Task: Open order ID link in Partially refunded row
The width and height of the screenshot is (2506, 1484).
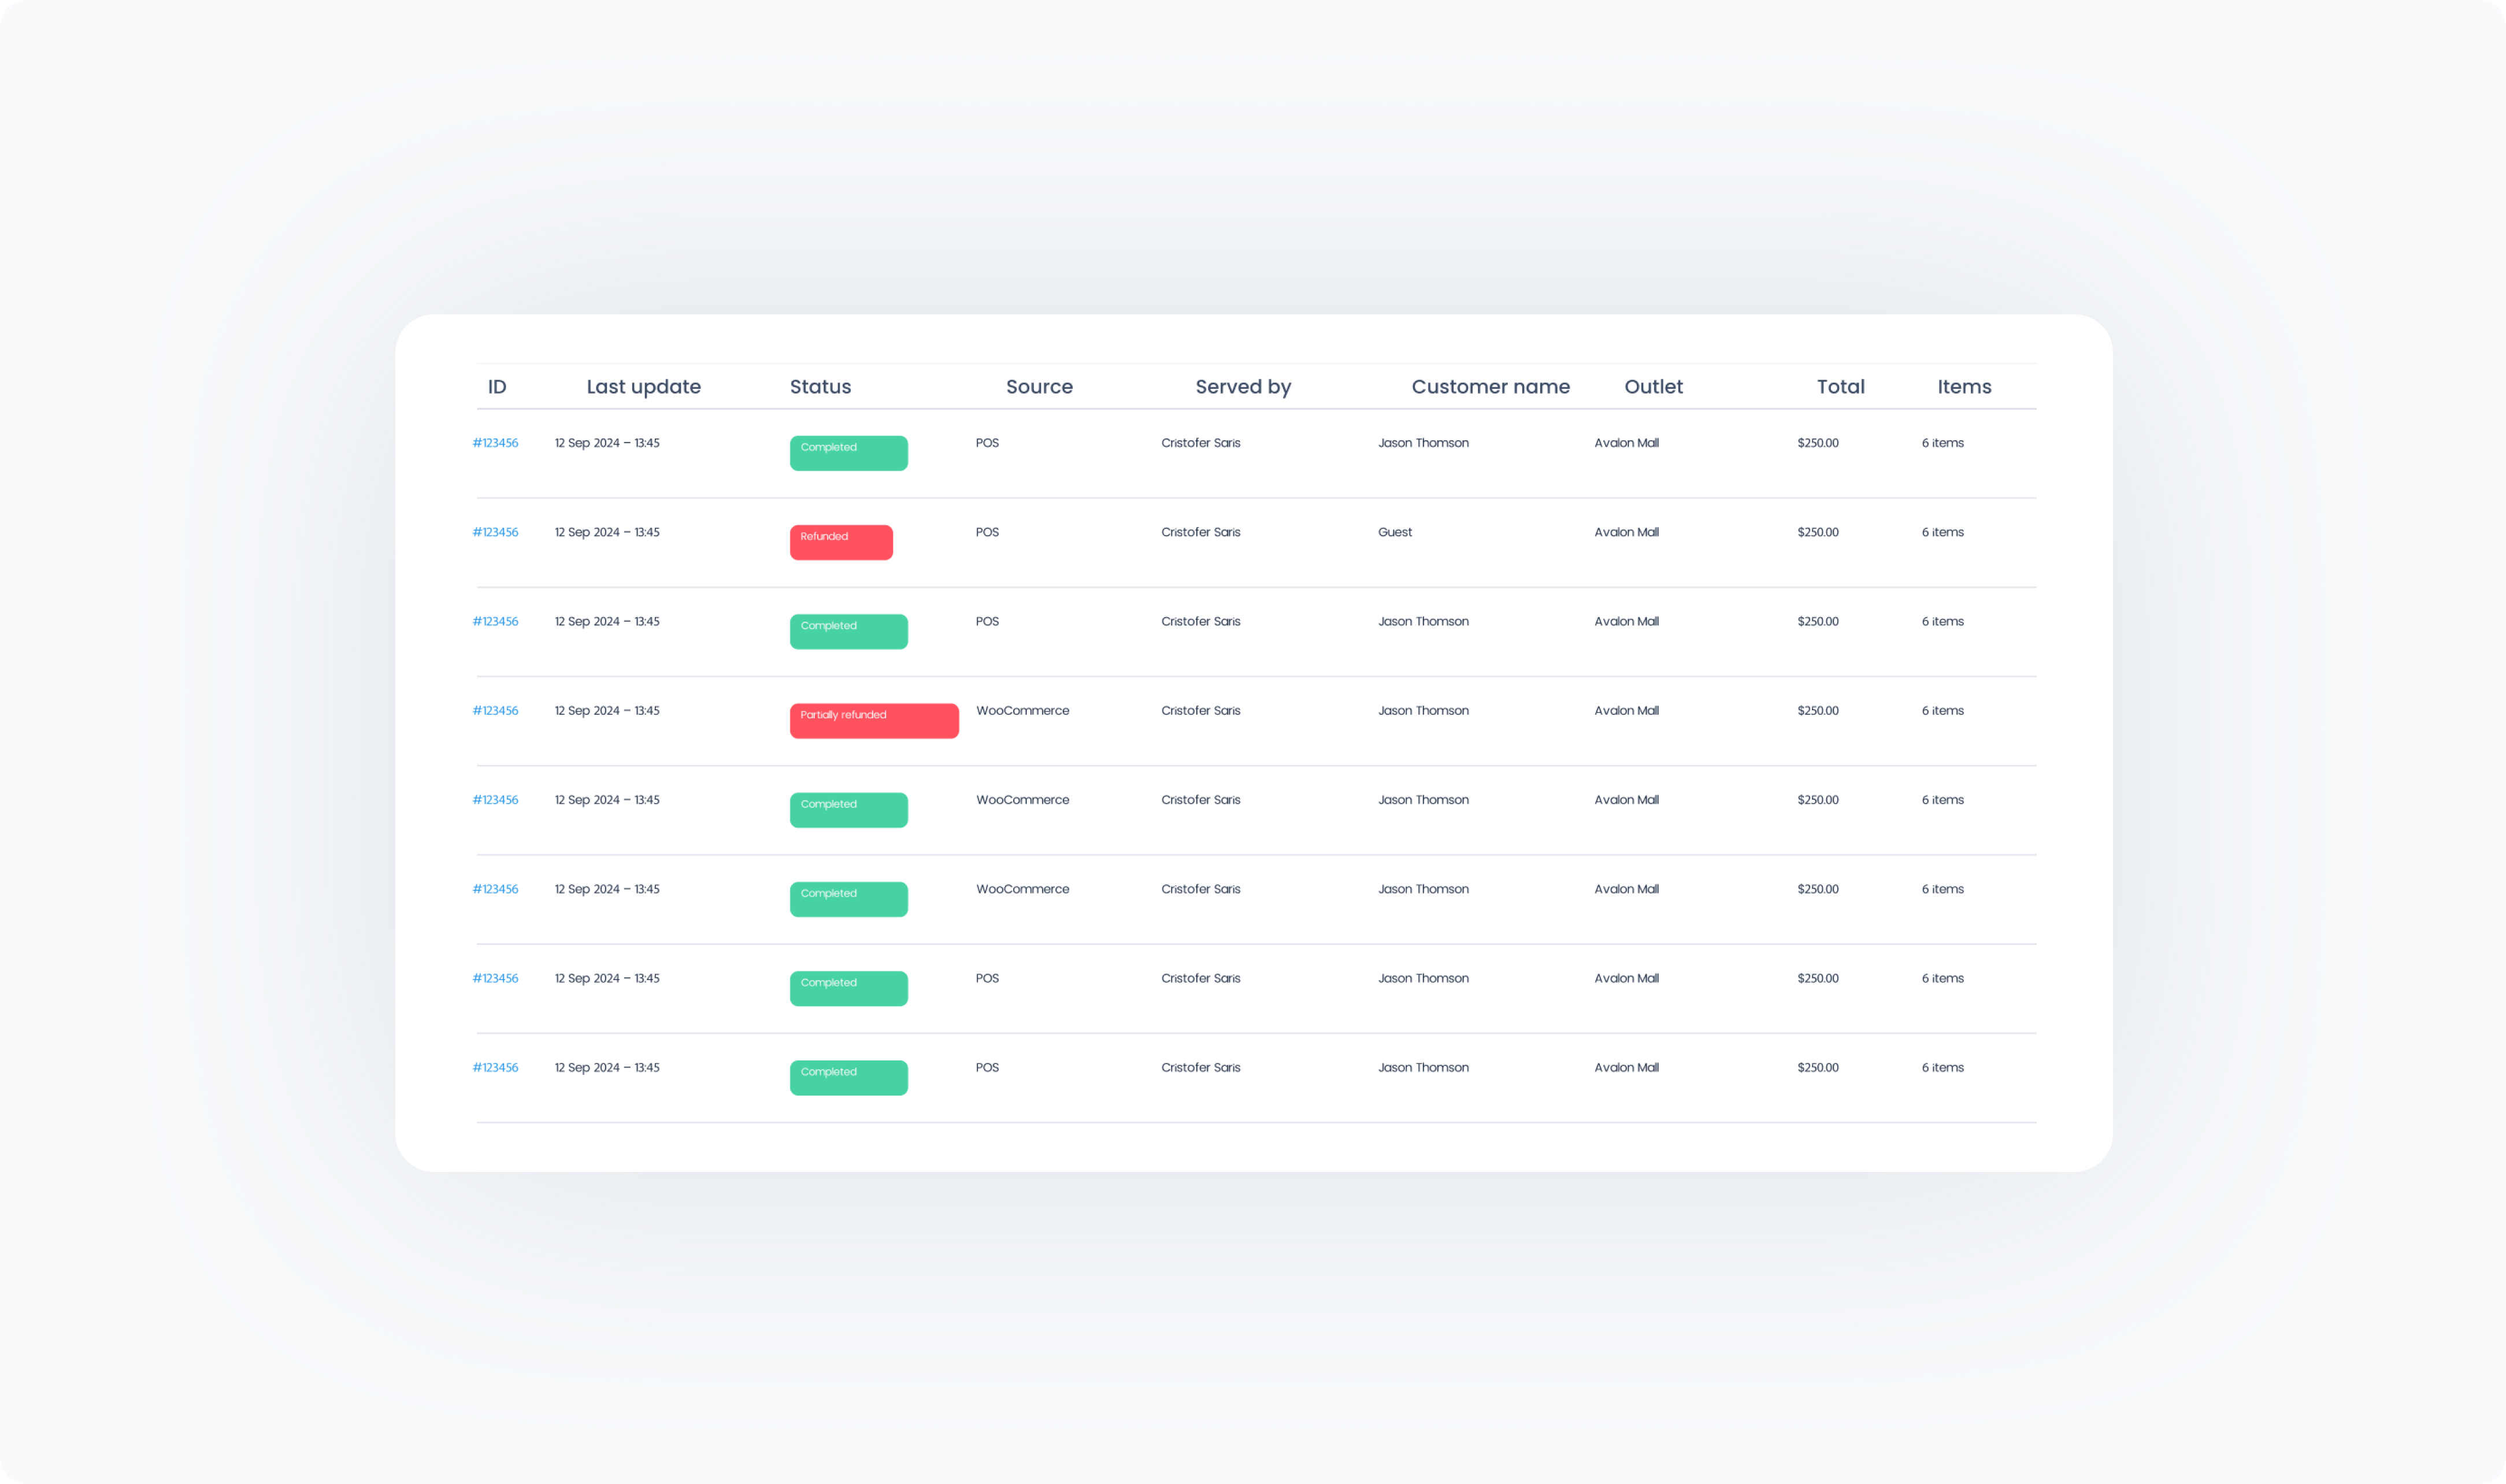Action: click(495, 711)
